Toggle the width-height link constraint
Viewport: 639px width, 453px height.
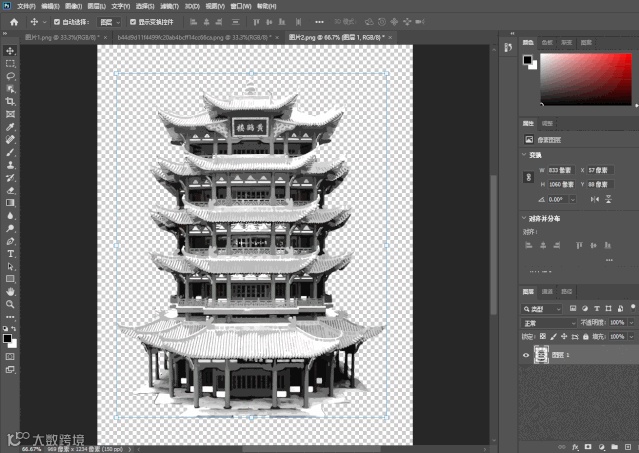tap(529, 177)
